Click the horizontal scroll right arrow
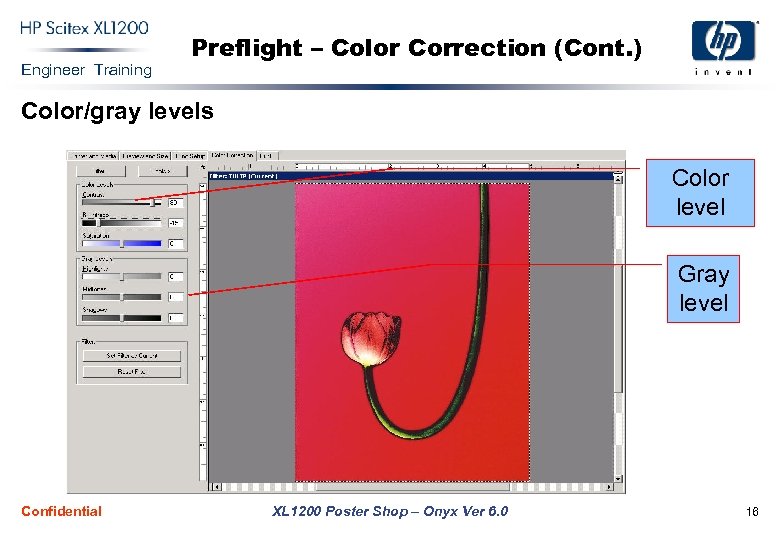Screen dimensions: 780x540 coord(609,487)
